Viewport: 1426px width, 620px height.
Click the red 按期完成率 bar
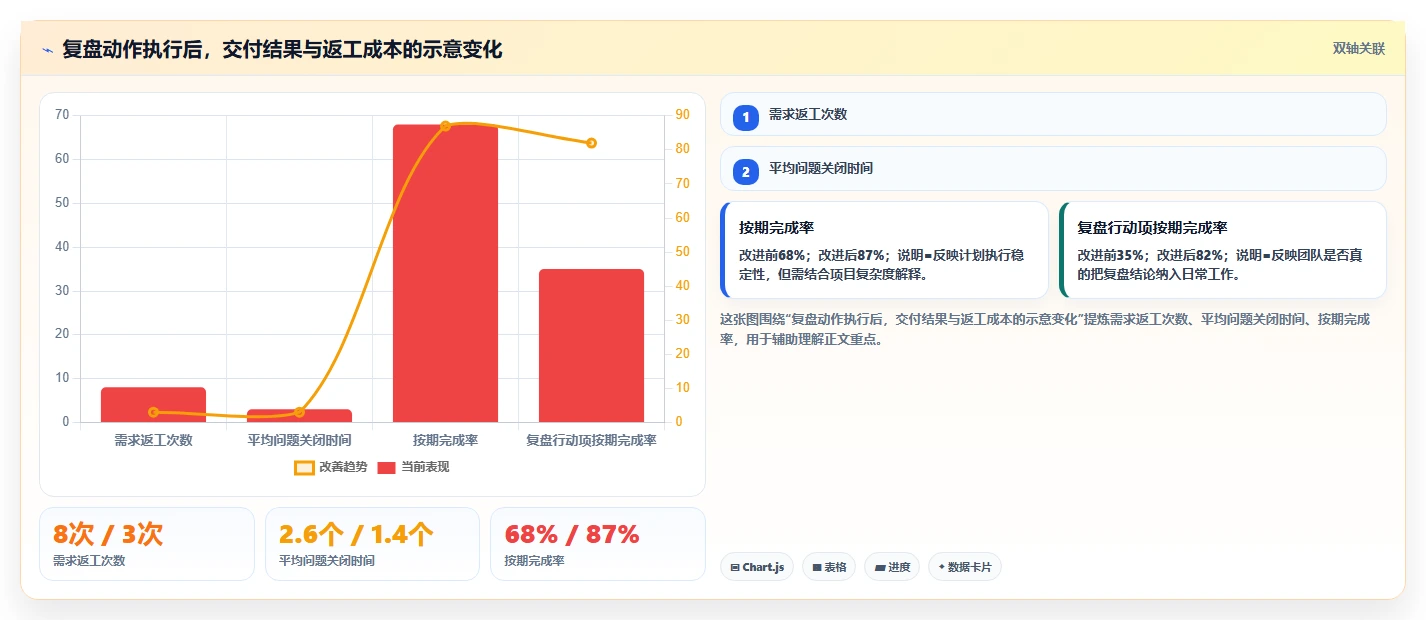tap(445, 273)
